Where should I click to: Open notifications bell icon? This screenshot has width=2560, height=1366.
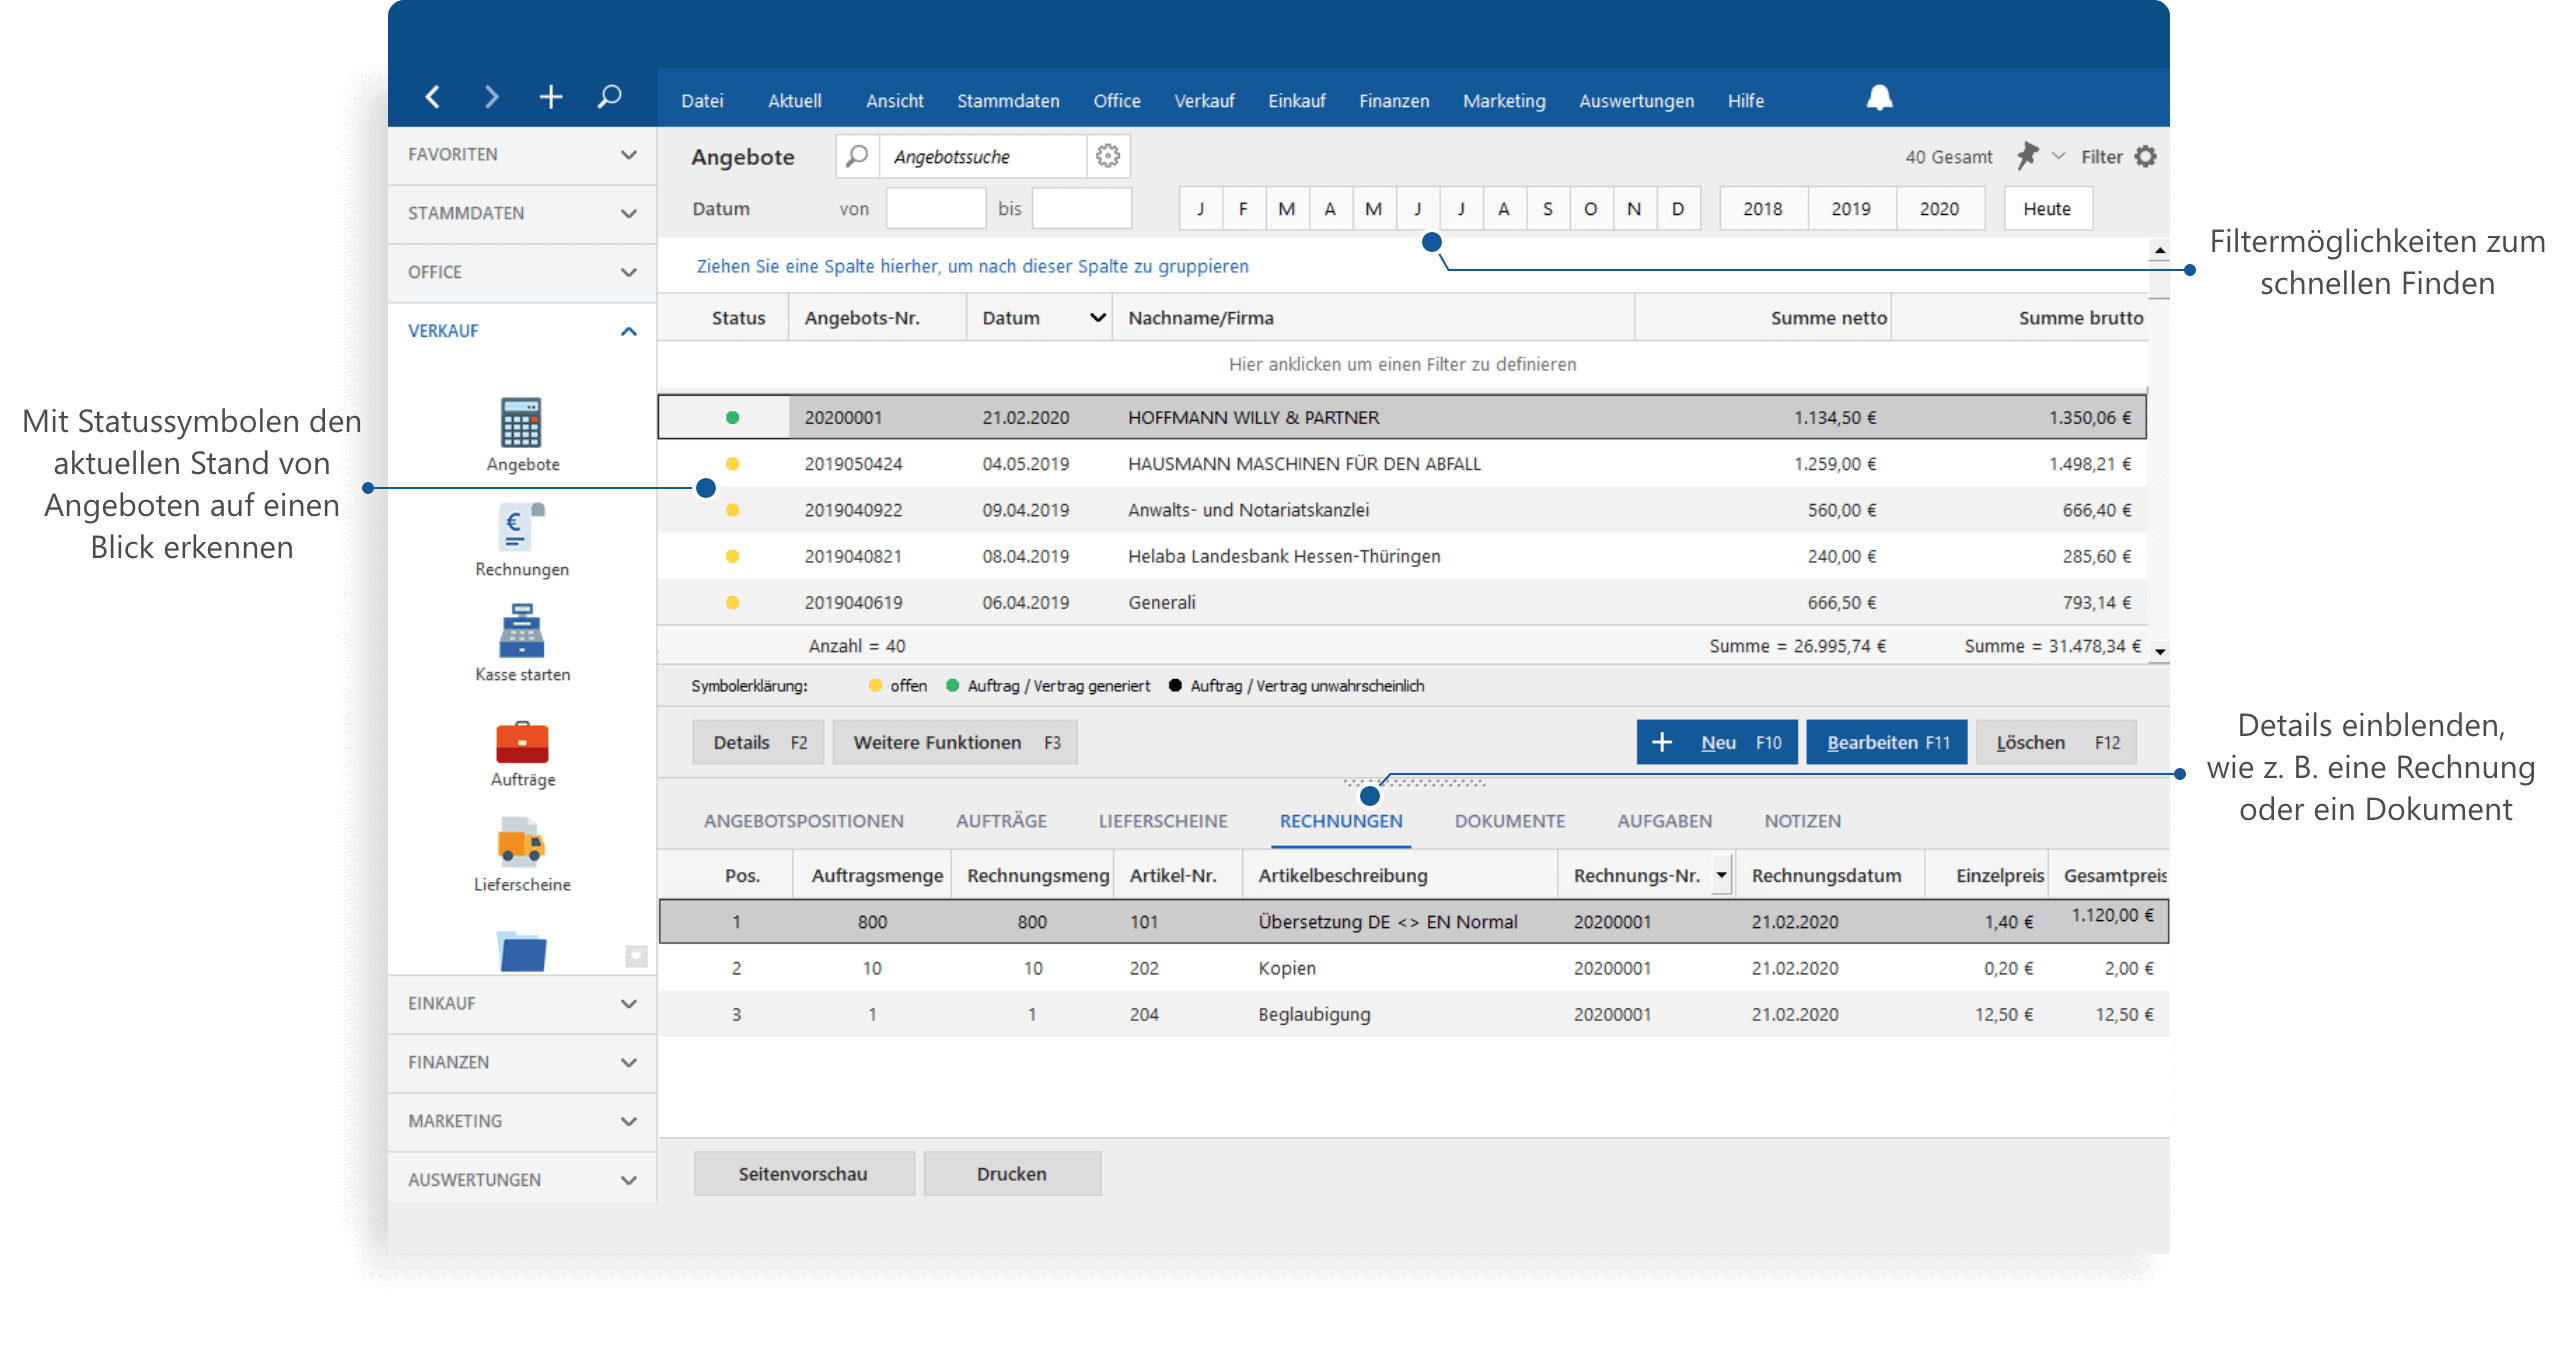[1879, 98]
